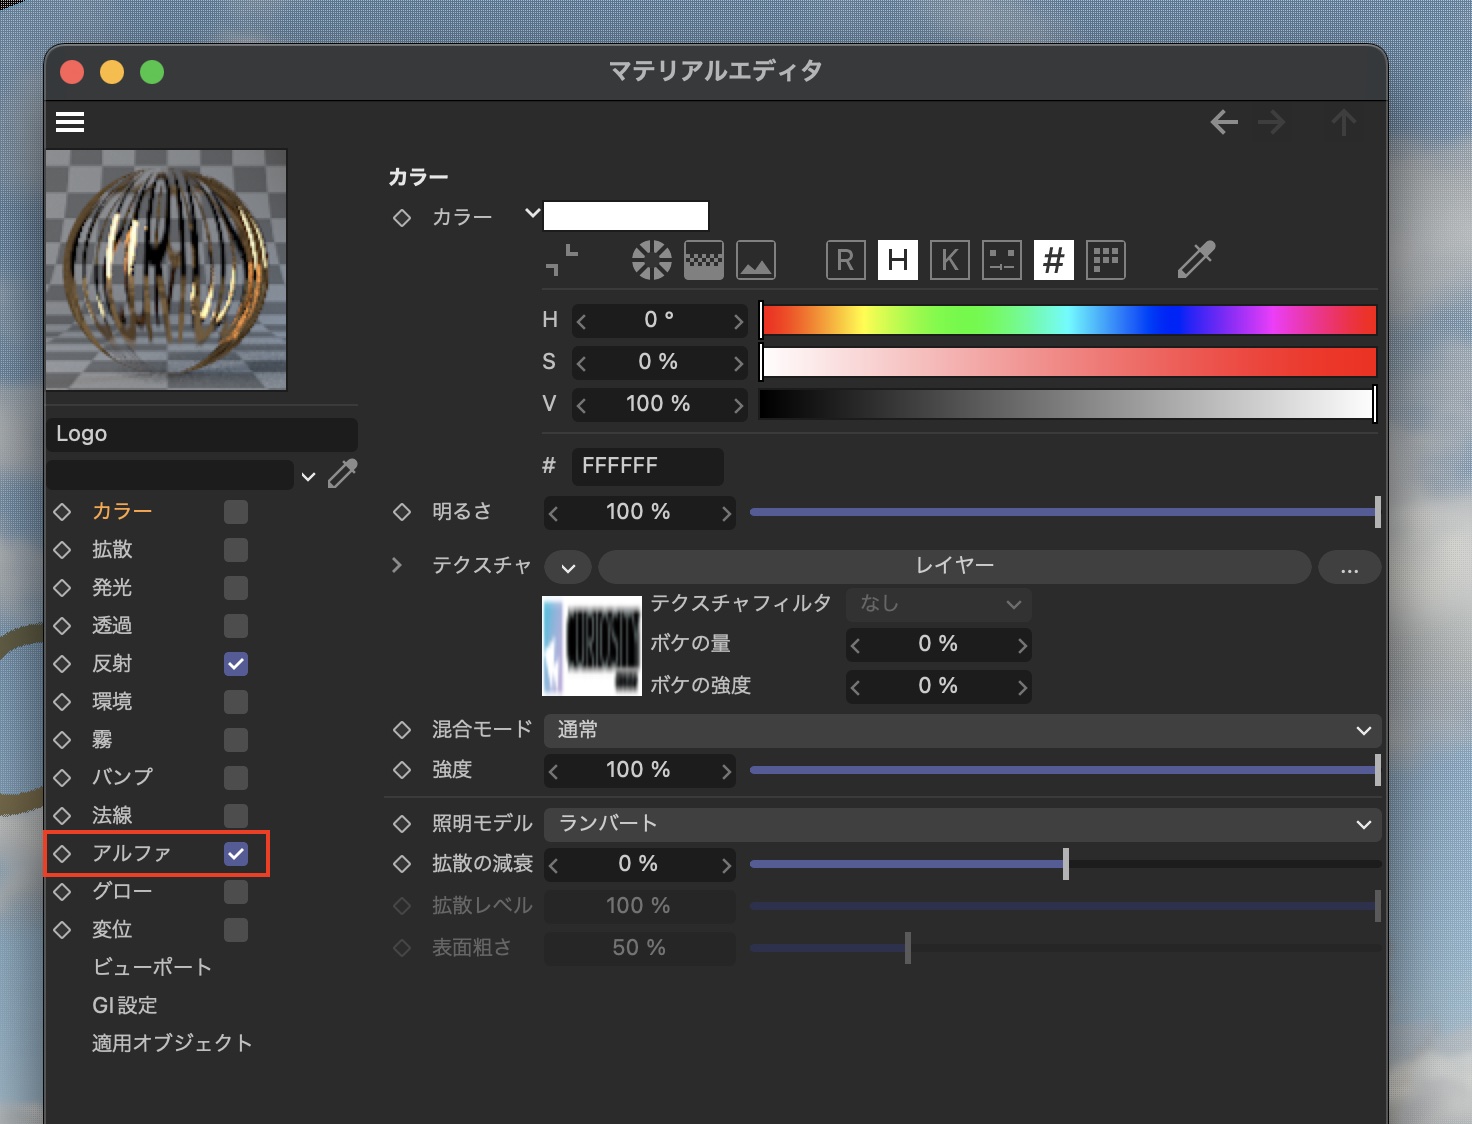Open the 照明モデル dropdown

coord(962,824)
